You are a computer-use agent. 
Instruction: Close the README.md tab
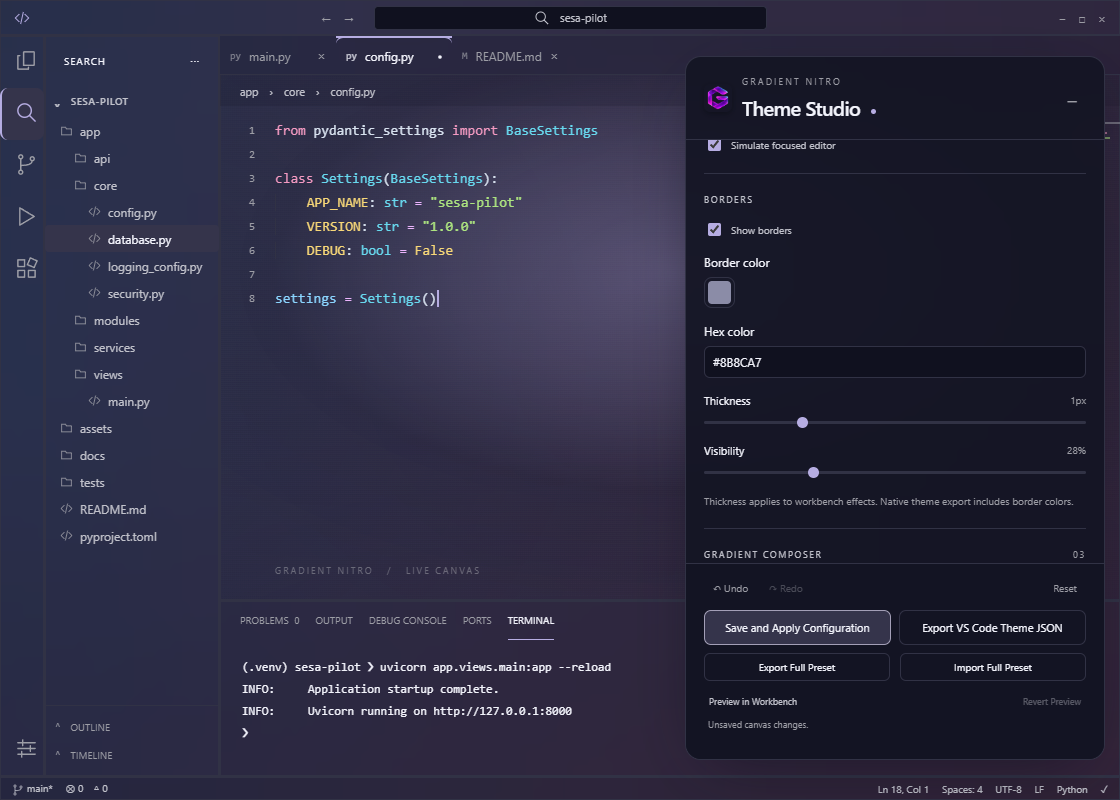[554, 56]
